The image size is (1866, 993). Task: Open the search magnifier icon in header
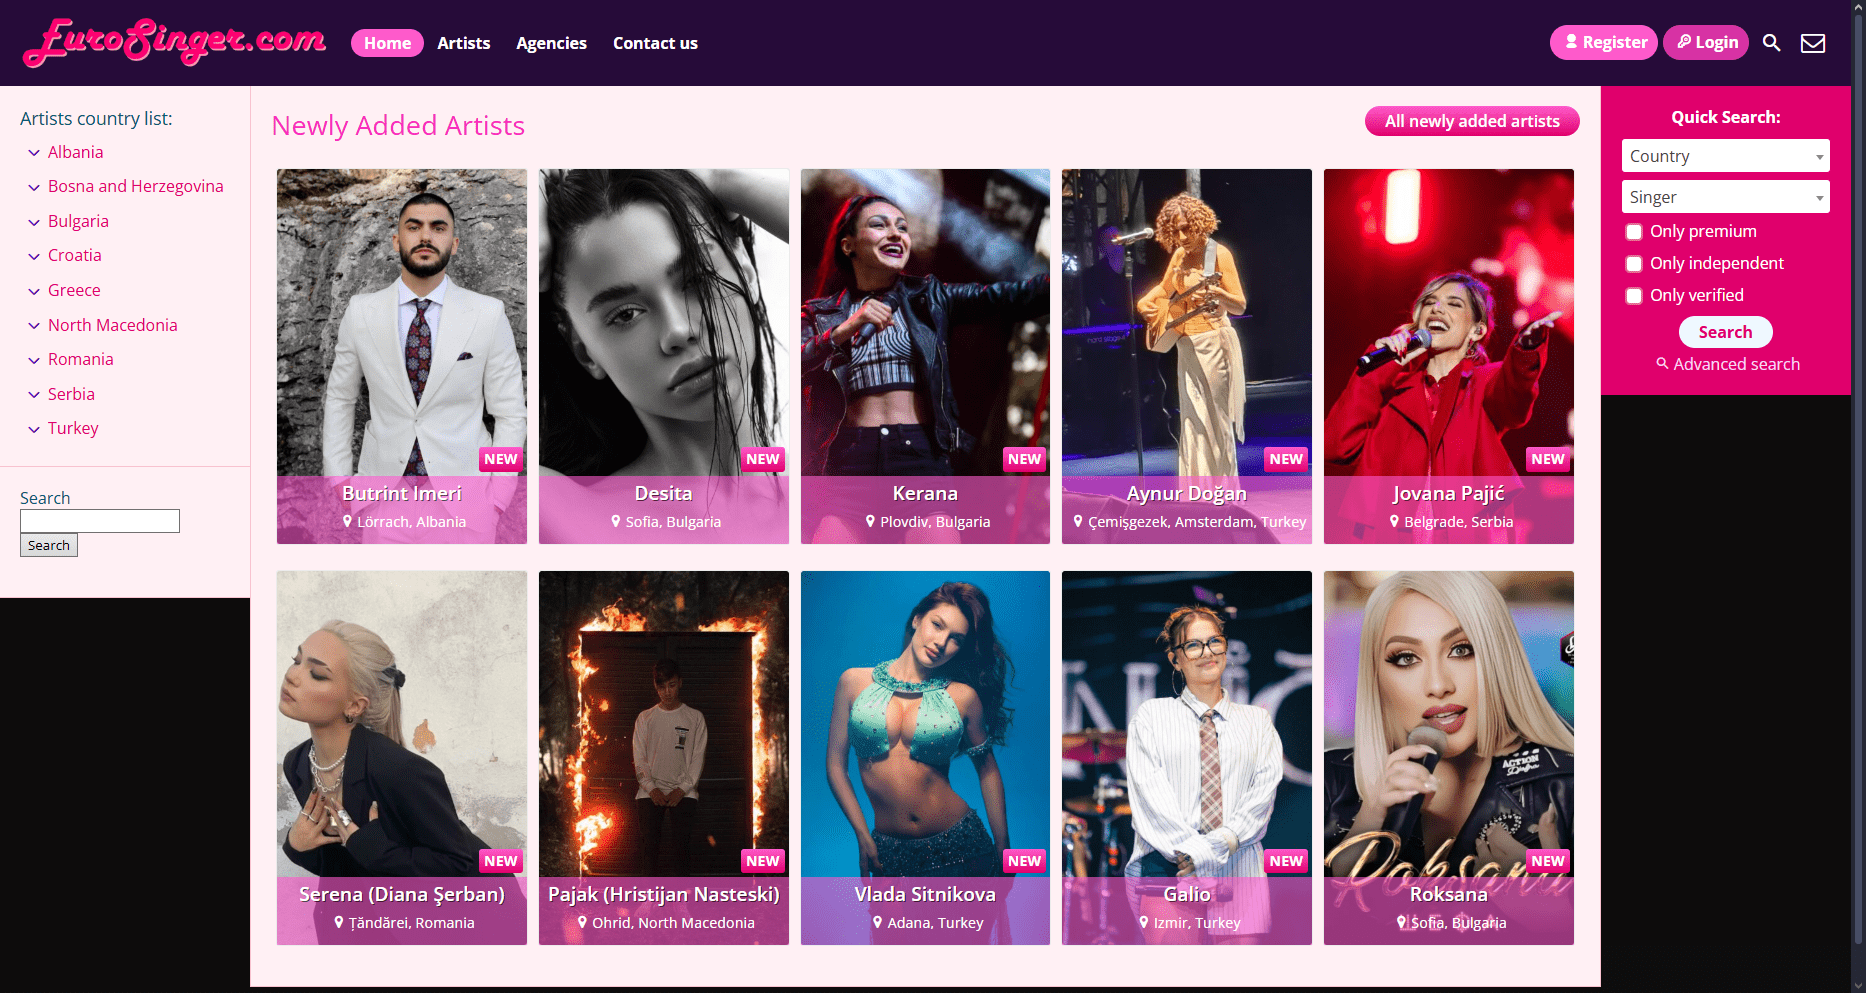pos(1771,43)
